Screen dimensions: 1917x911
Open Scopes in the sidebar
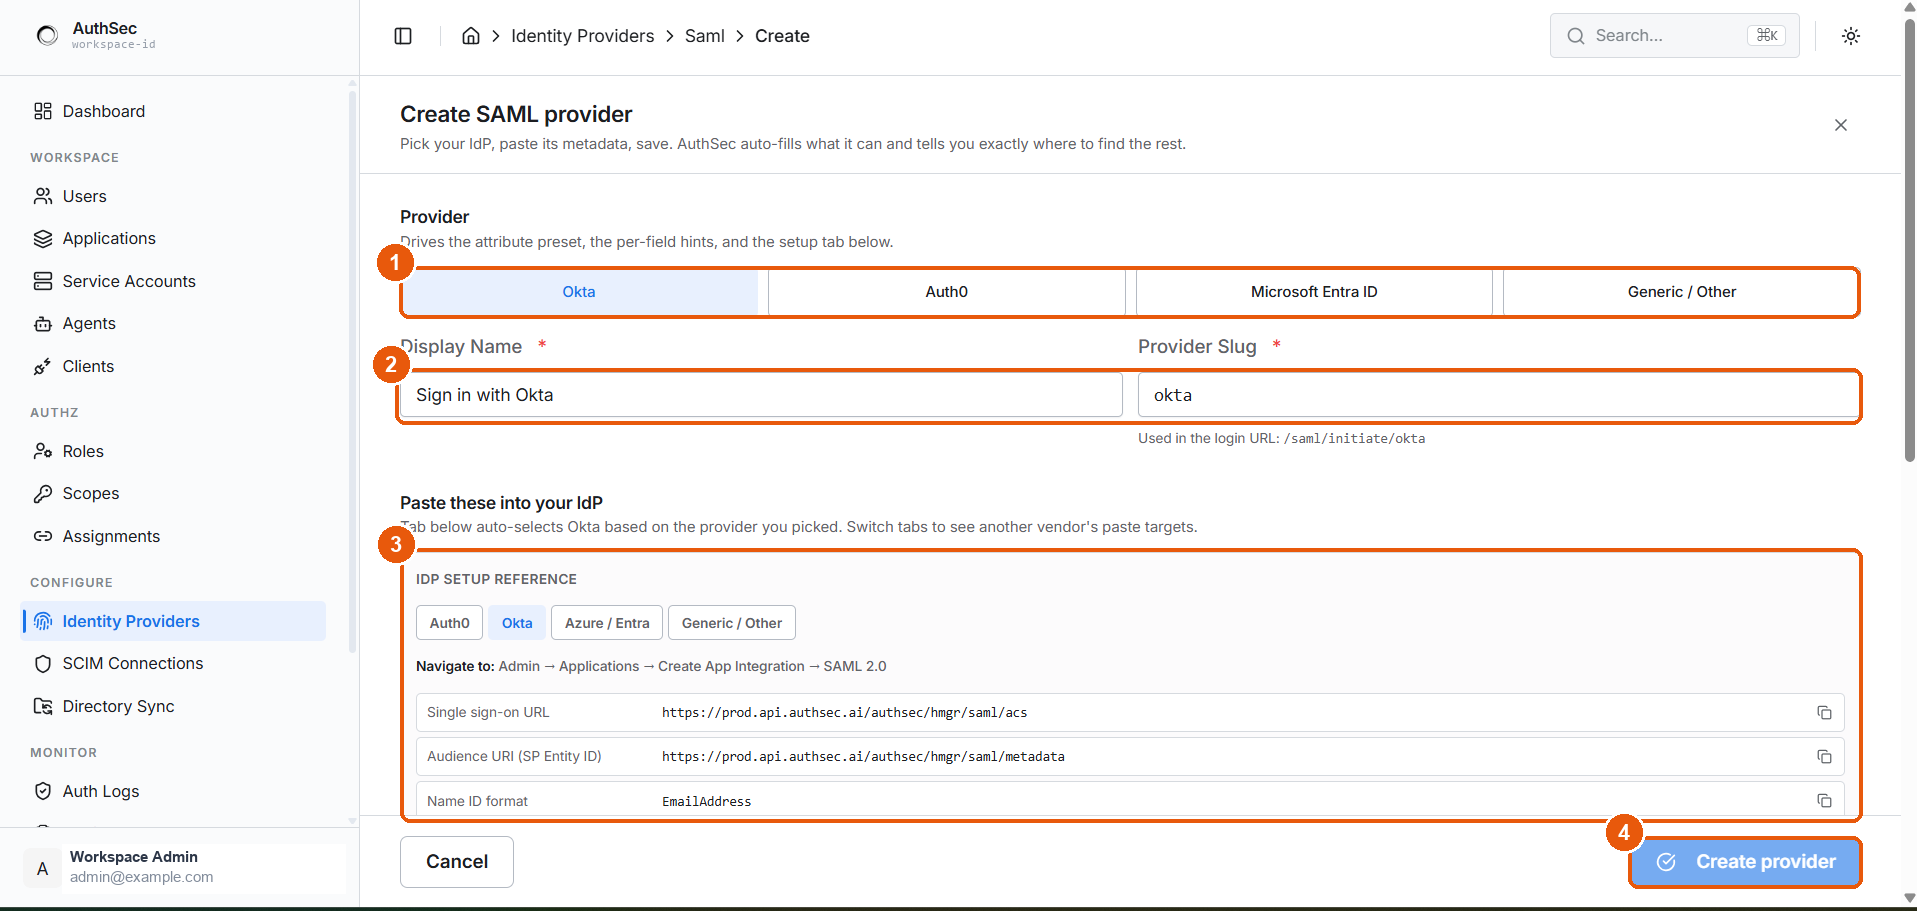[x=173, y=494]
